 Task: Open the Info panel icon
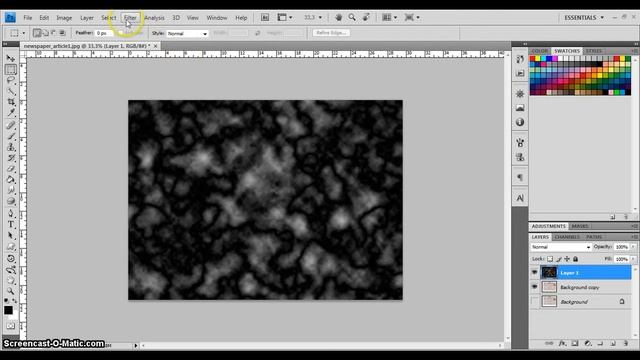tap(520, 122)
